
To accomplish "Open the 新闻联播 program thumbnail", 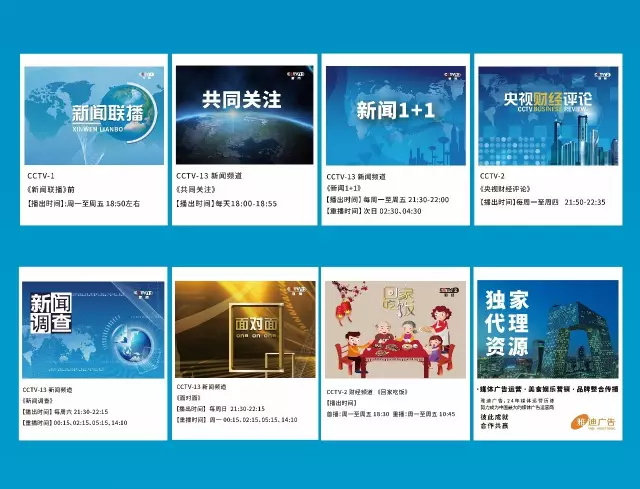I will 94,116.
